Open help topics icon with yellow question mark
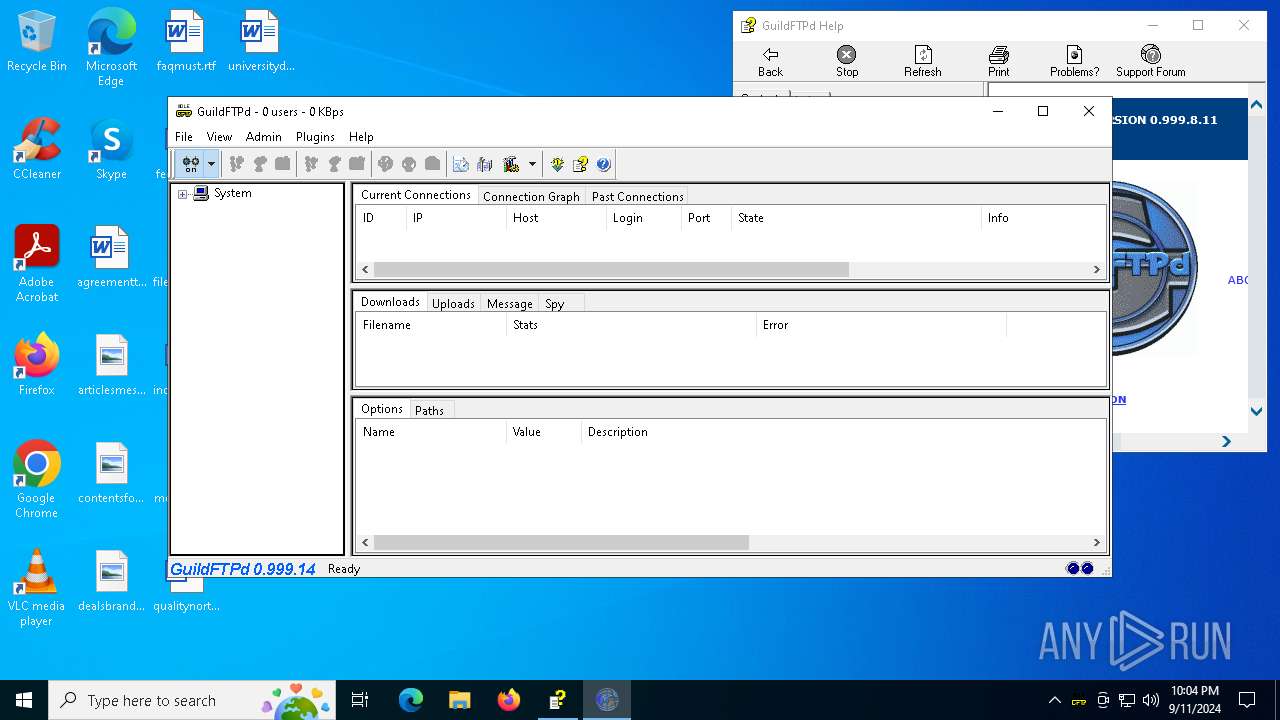 tap(580, 164)
